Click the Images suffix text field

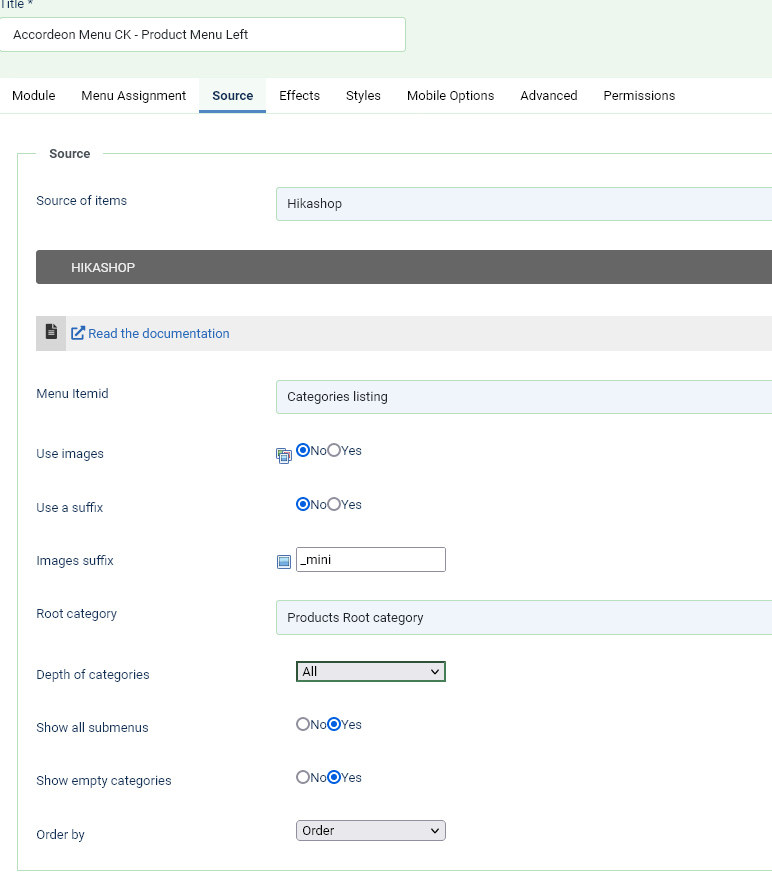click(x=370, y=560)
